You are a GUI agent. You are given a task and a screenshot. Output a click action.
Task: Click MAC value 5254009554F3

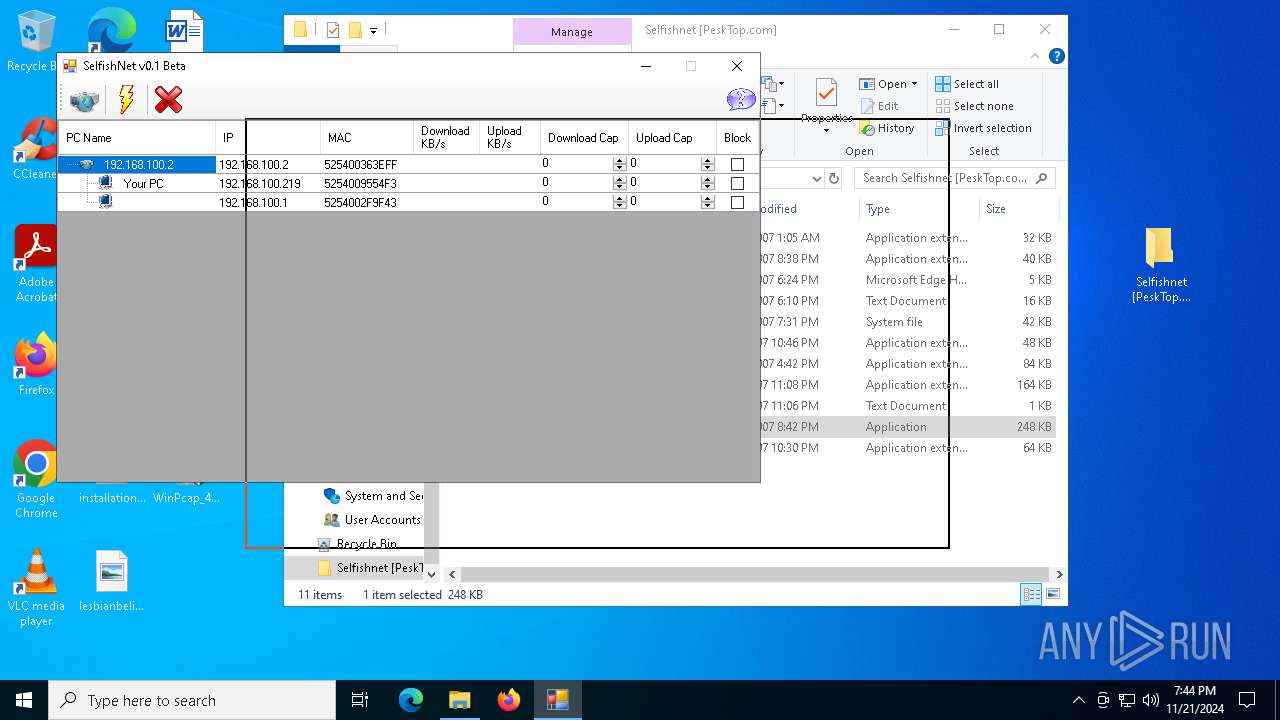(360, 184)
